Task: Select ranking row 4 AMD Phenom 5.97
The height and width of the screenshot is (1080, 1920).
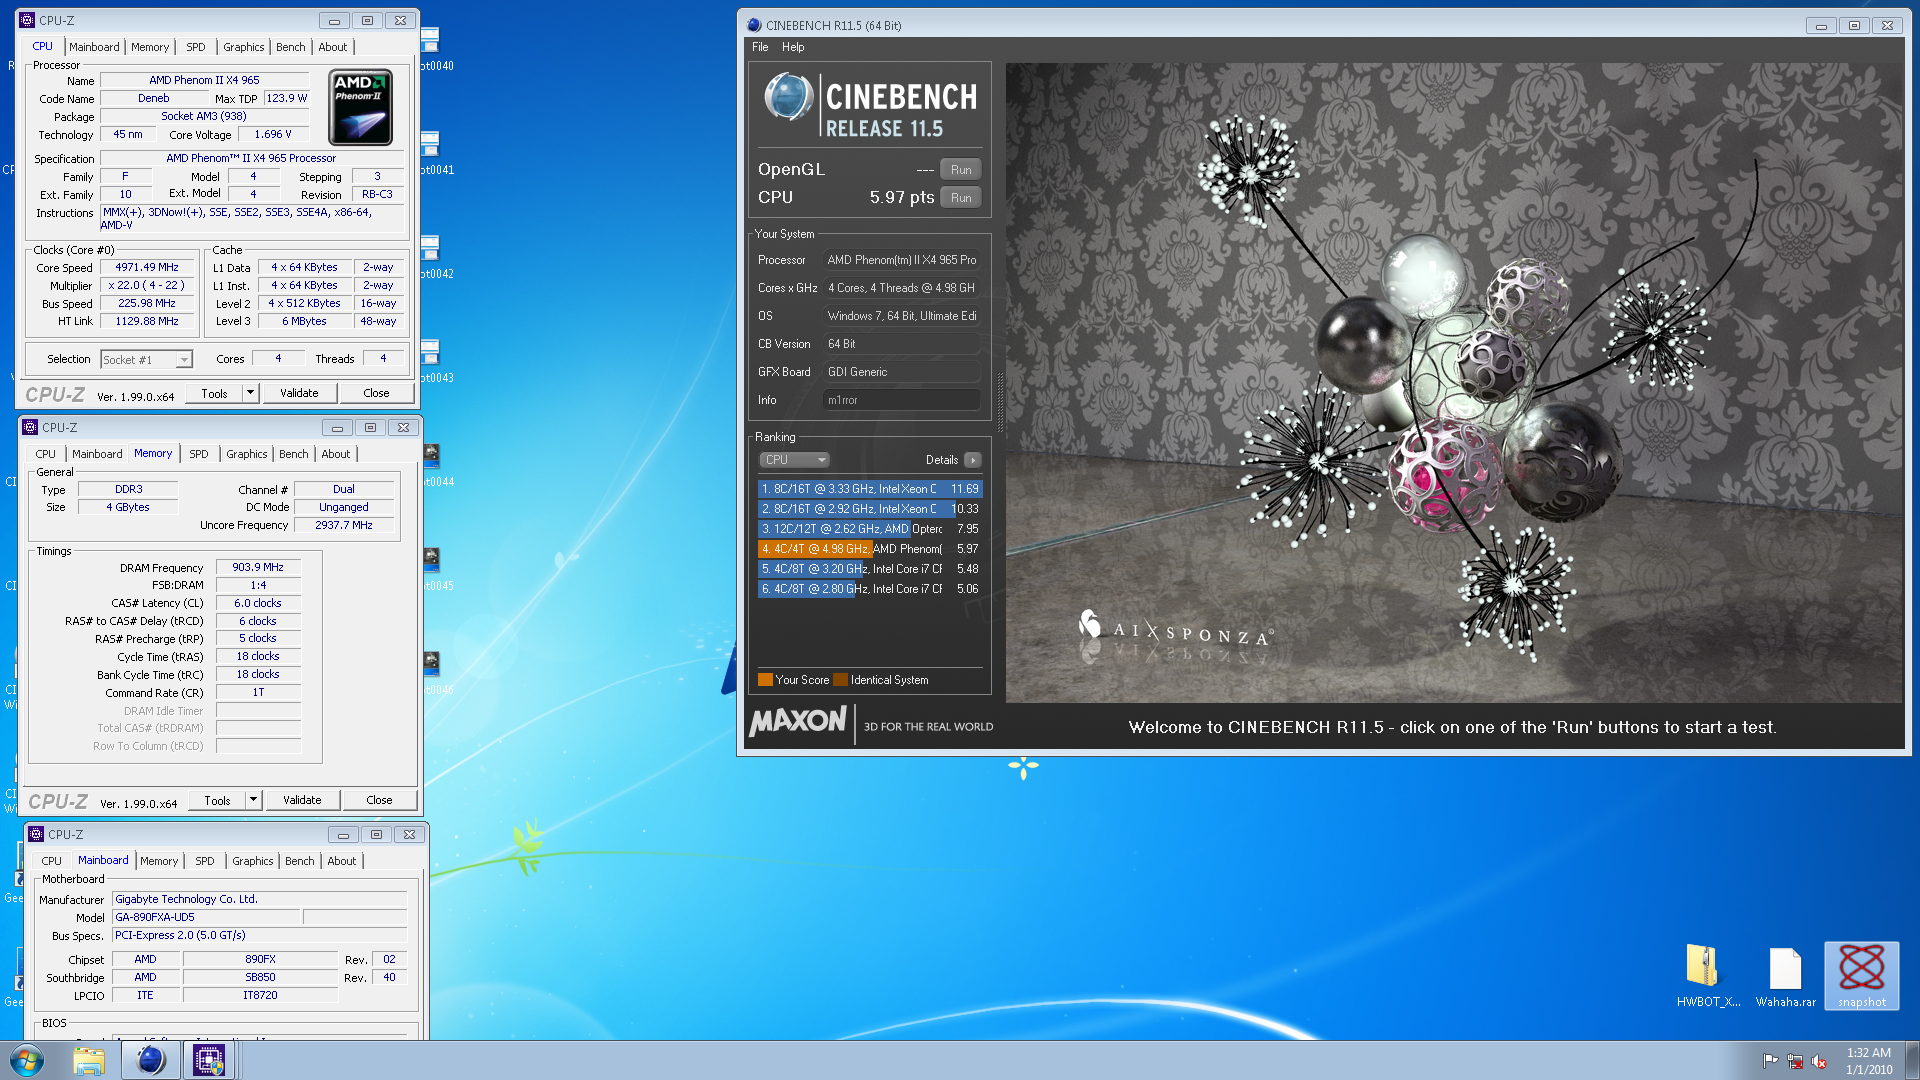Action: 870,549
